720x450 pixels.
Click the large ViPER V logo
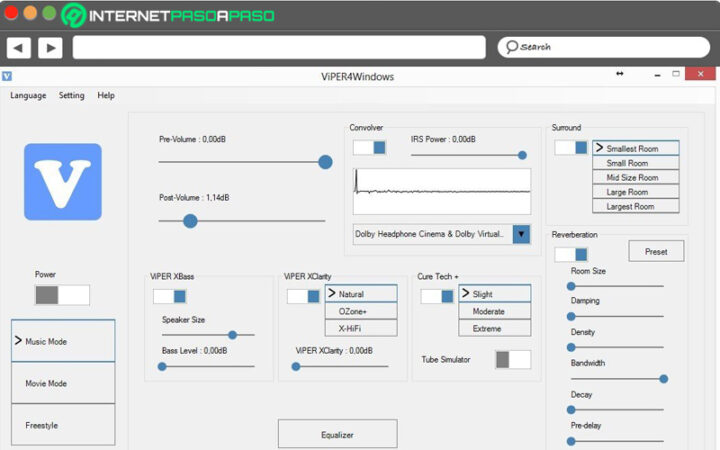(63, 182)
